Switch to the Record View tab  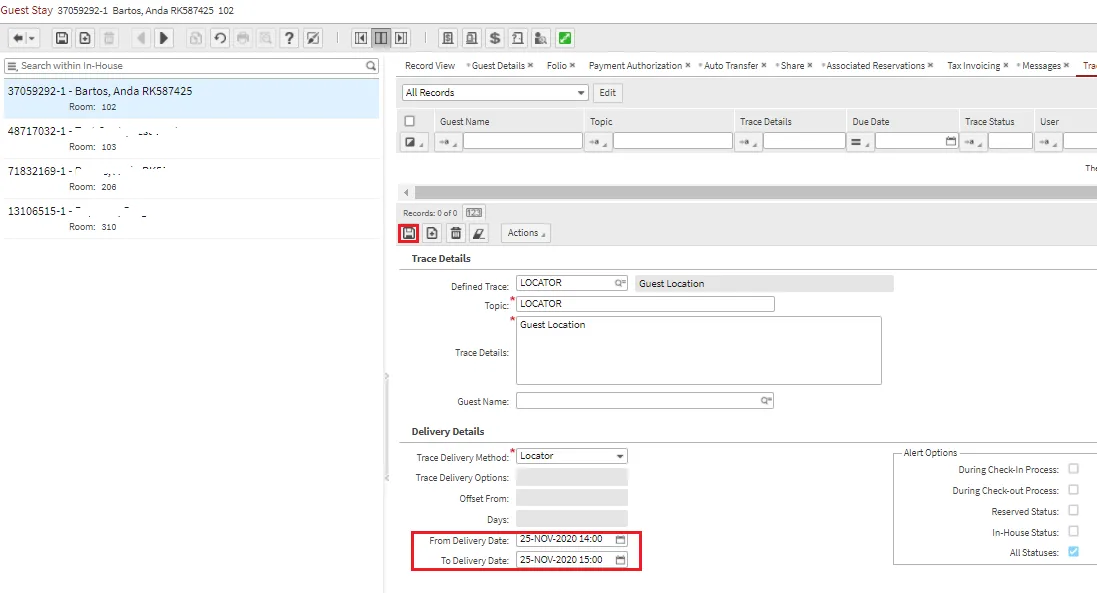point(430,66)
